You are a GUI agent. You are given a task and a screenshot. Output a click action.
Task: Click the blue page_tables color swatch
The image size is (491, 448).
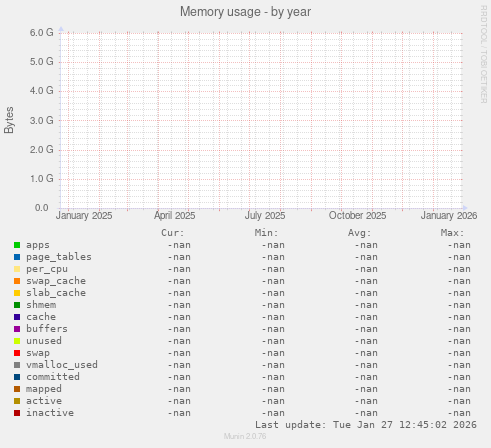17,257
